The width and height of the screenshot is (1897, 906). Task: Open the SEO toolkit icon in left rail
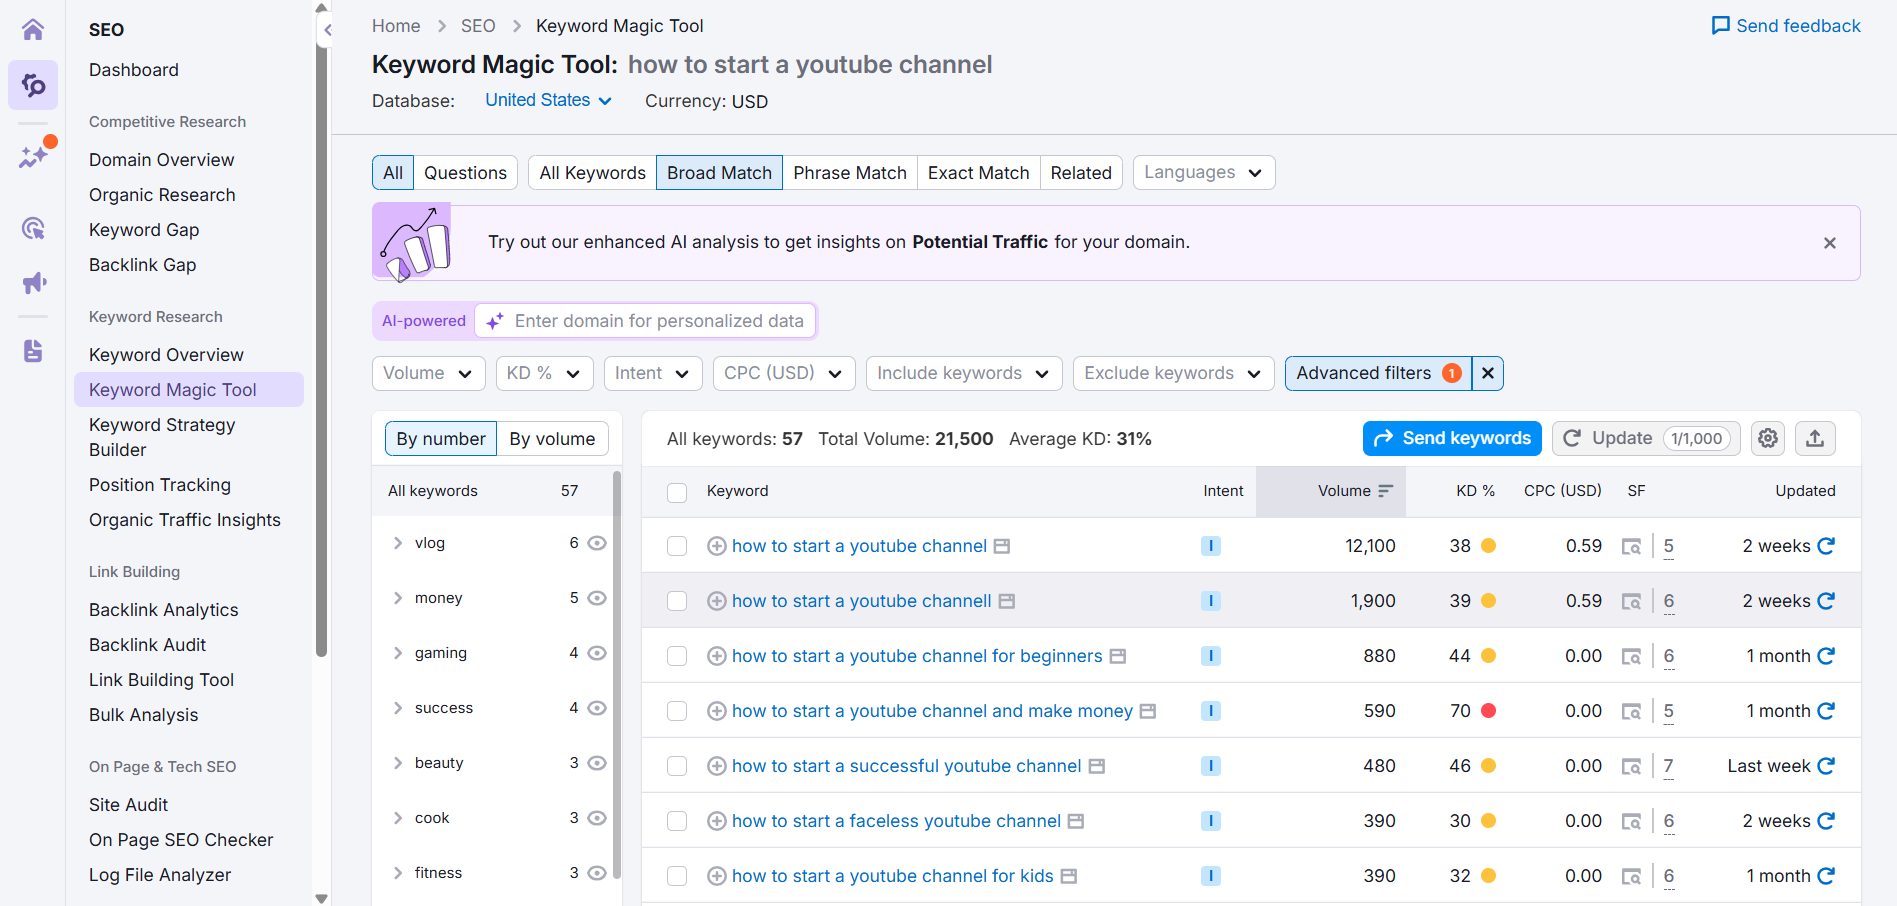click(x=33, y=85)
